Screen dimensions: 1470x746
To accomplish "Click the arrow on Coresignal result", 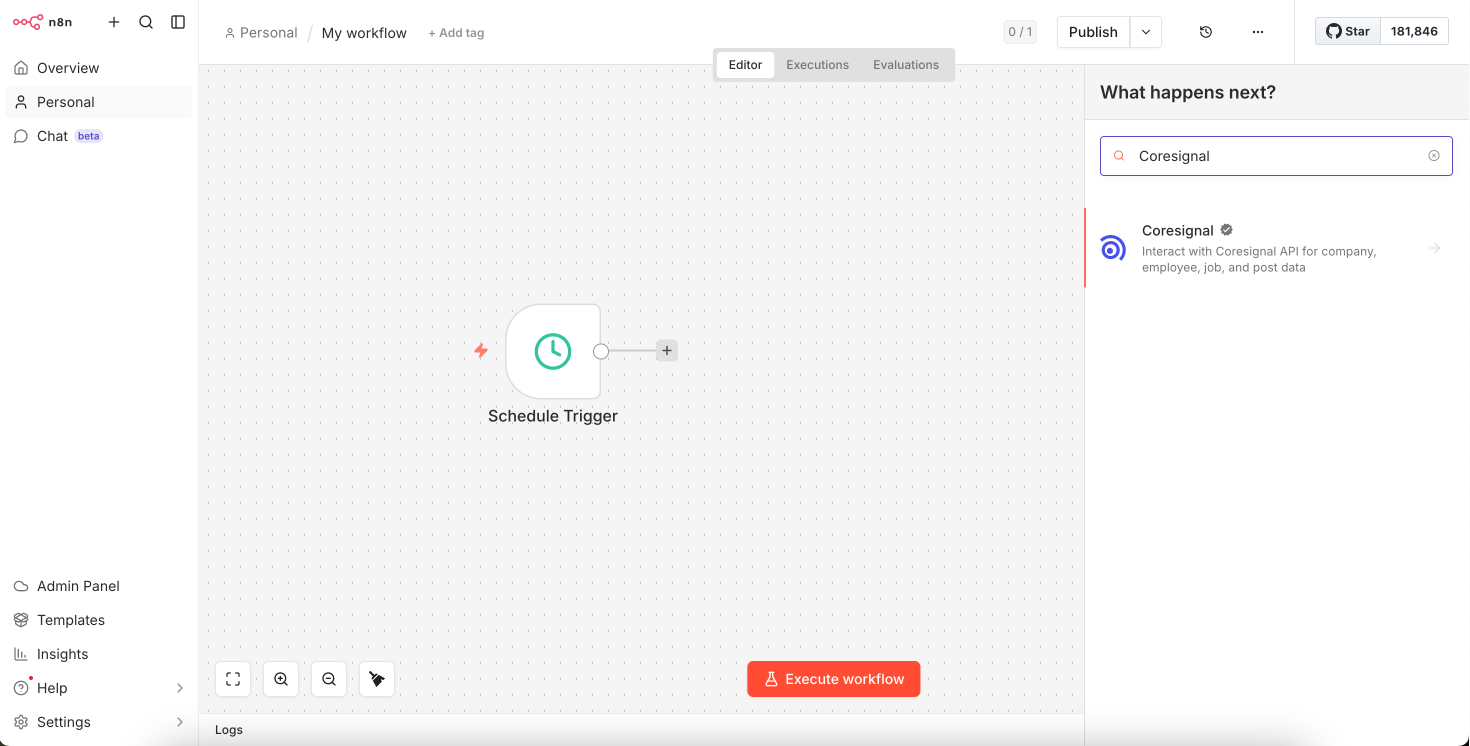I will (x=1435, y=248).
